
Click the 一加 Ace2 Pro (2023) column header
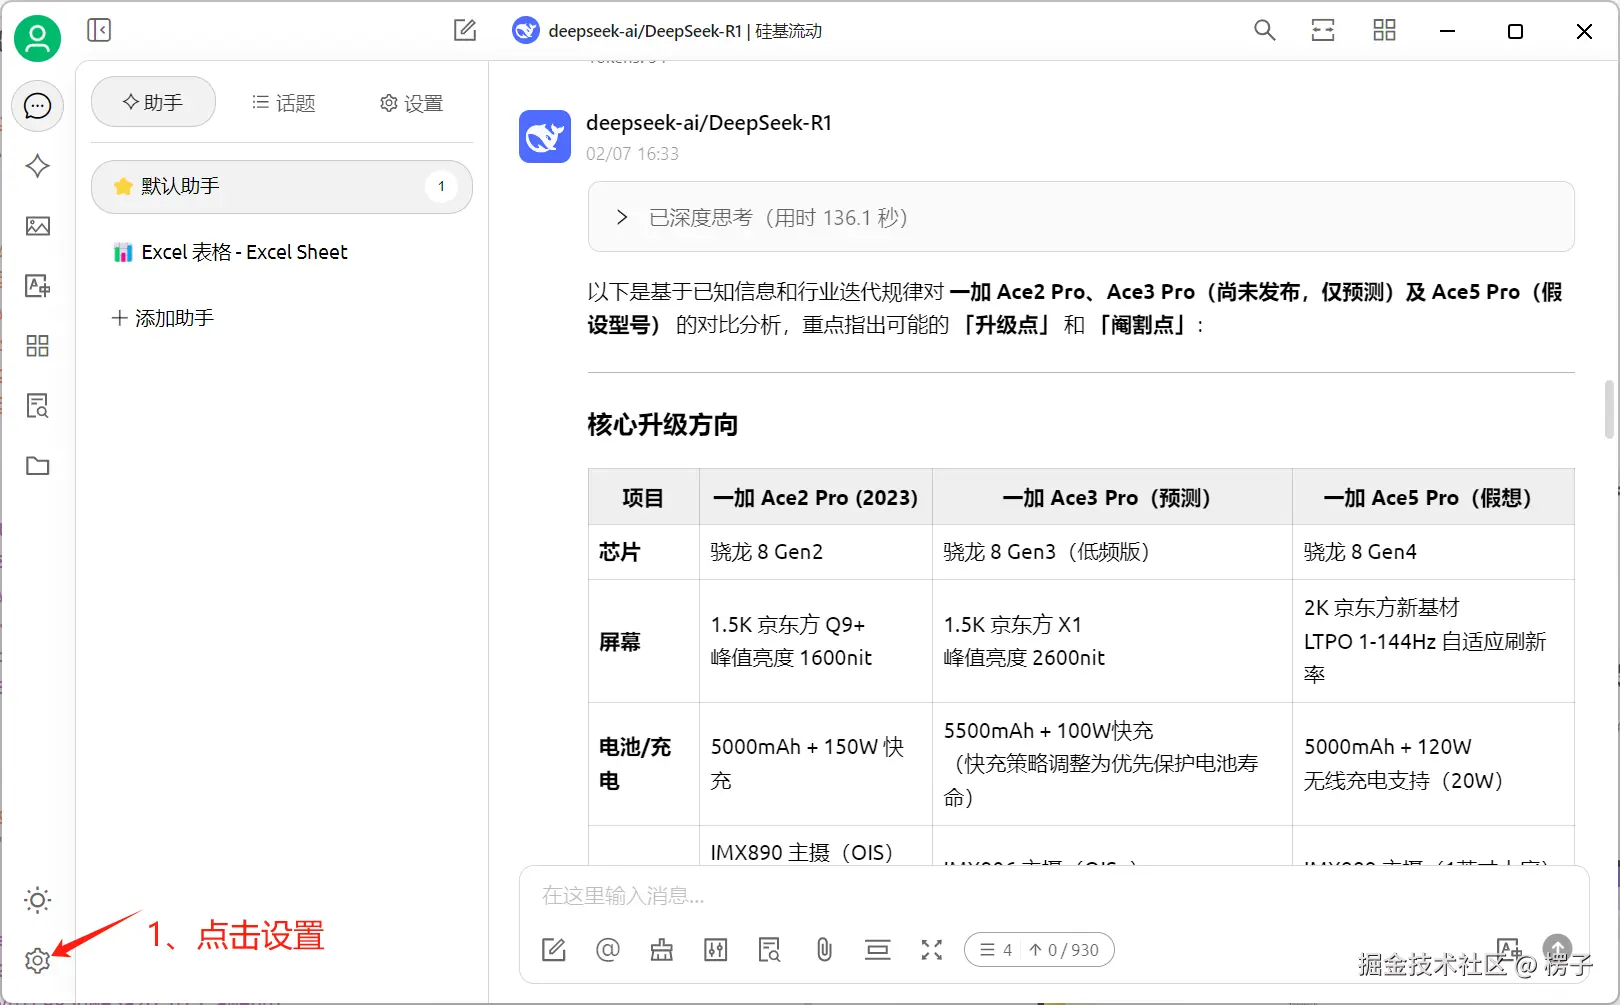pyautogui.click(x=815, y=498)
